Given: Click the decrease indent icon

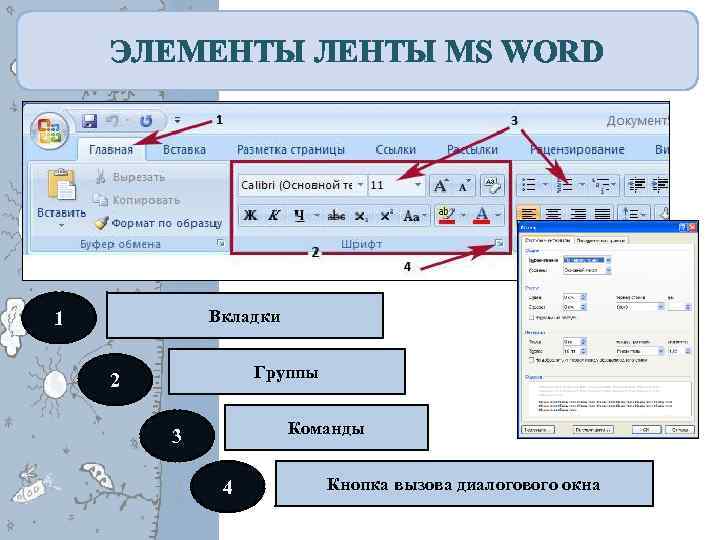Looking at the screenshot, I should (636, 185).
